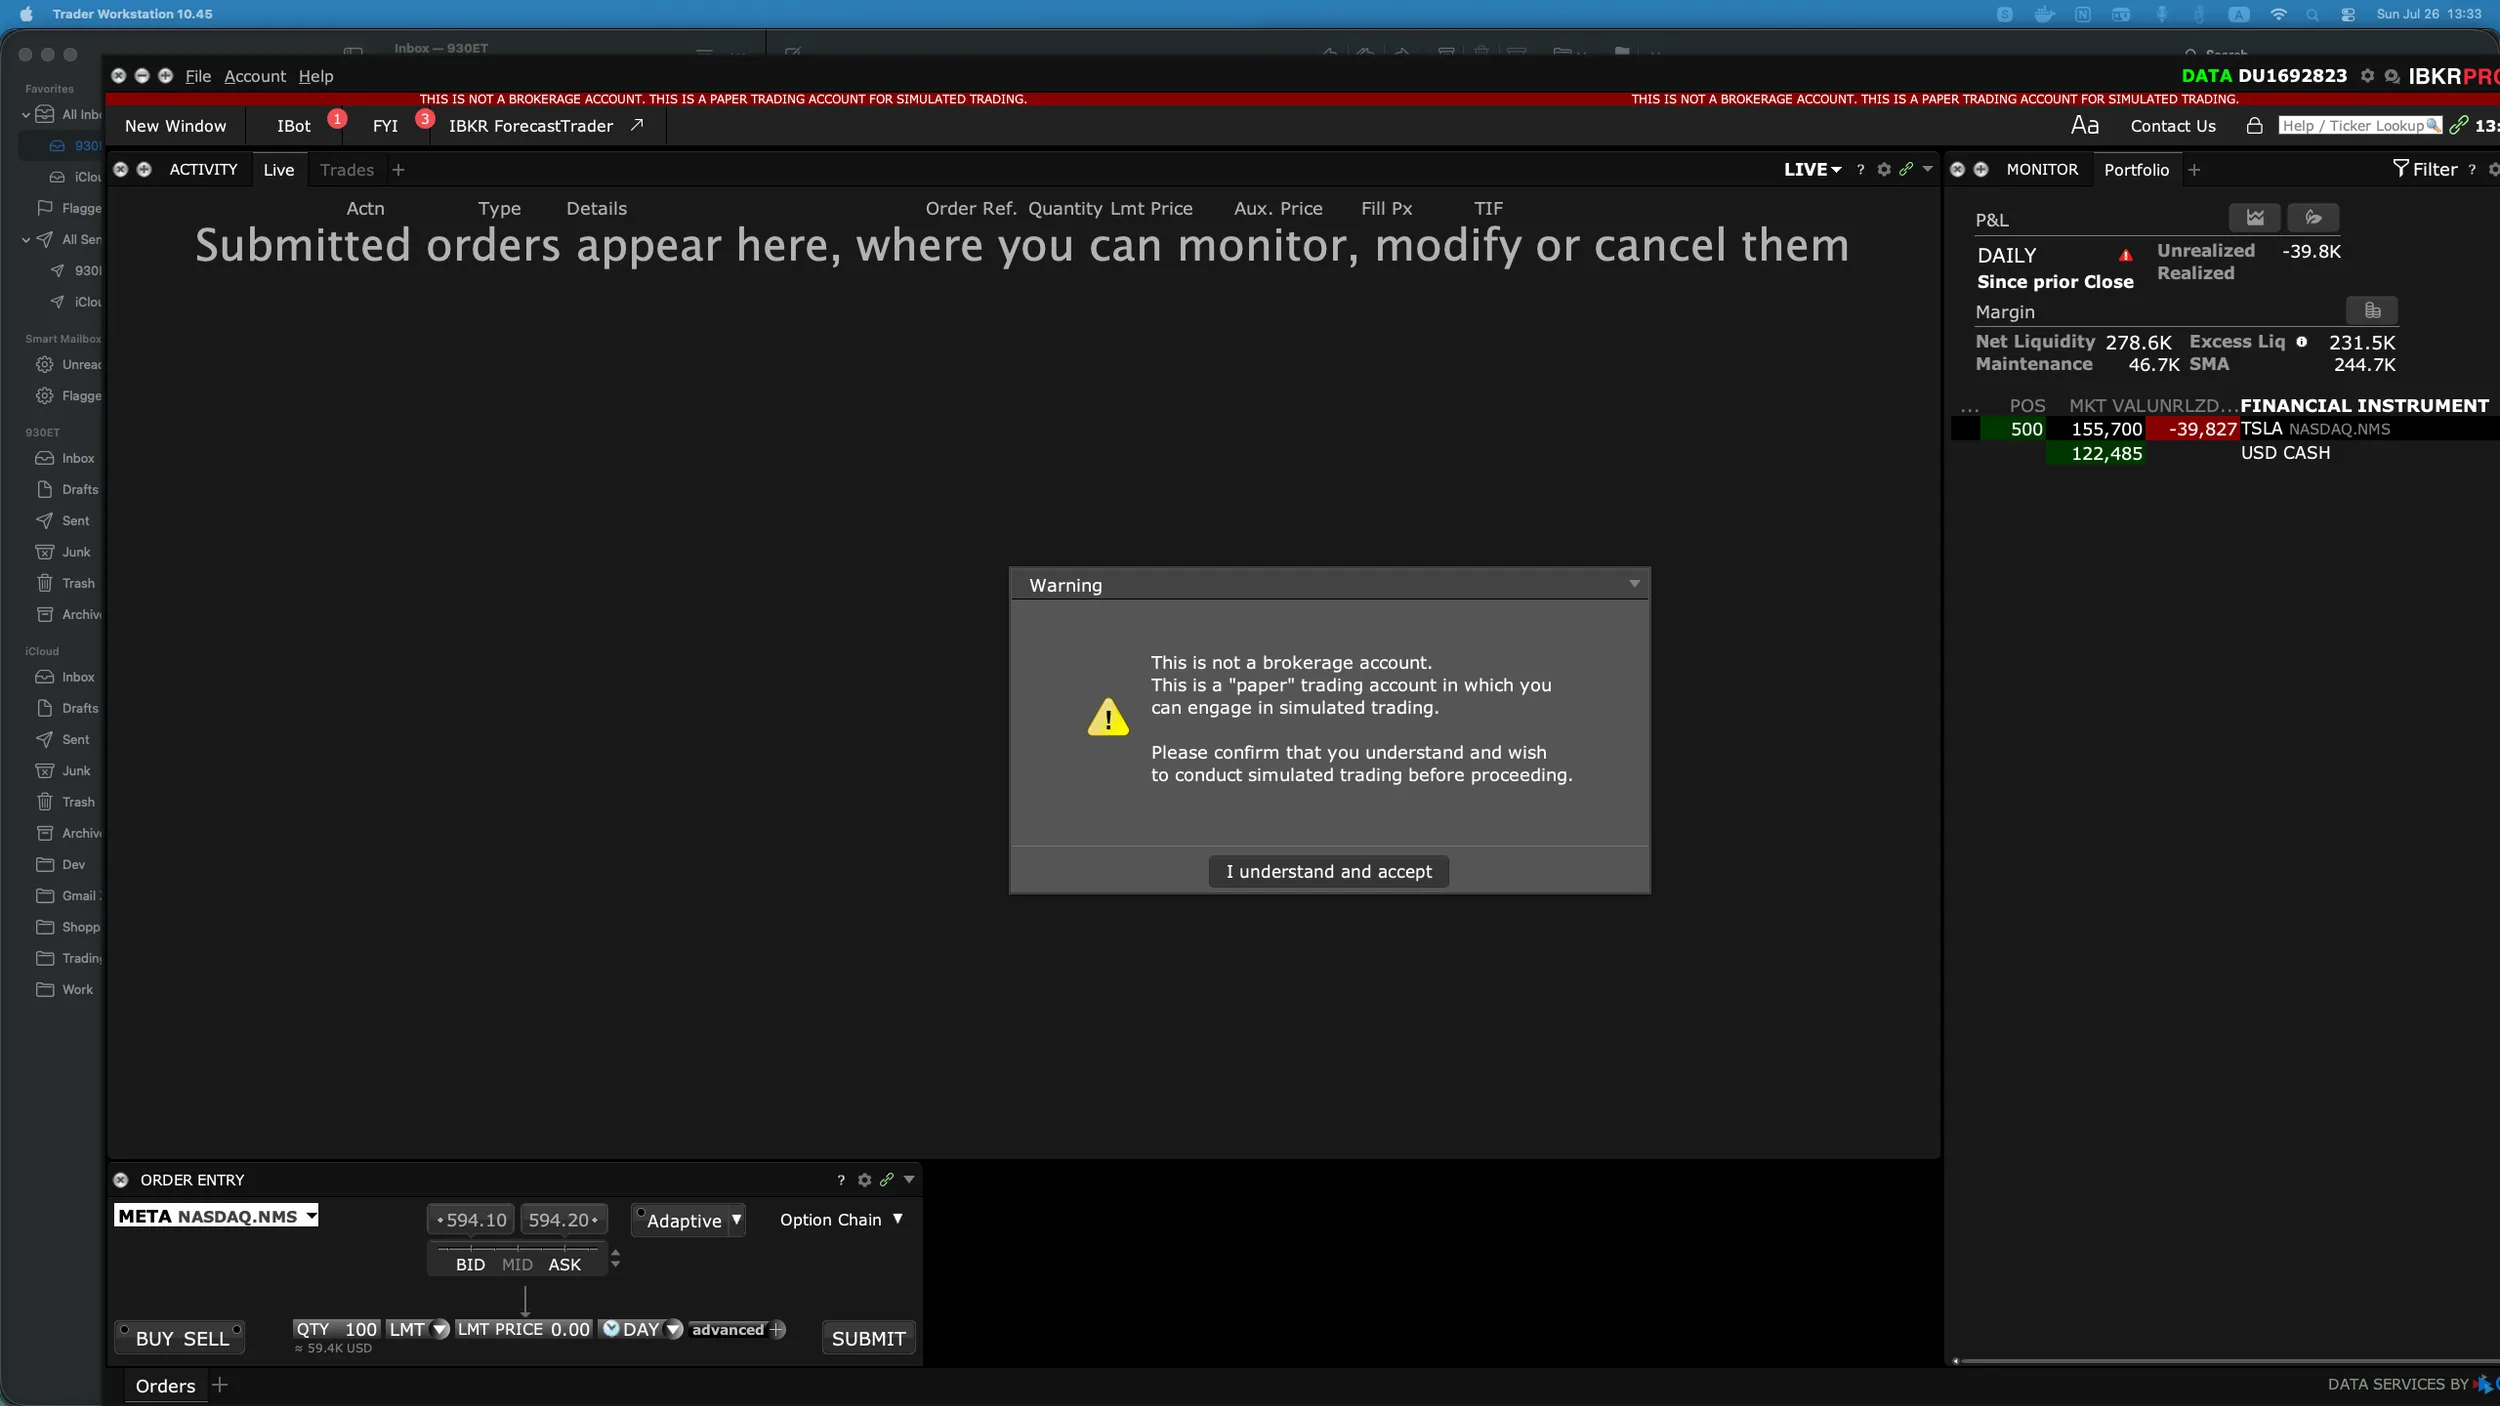
Task: Click the coins icon in Margin row
Action: pyautogui.click(x=2372, y=311)
